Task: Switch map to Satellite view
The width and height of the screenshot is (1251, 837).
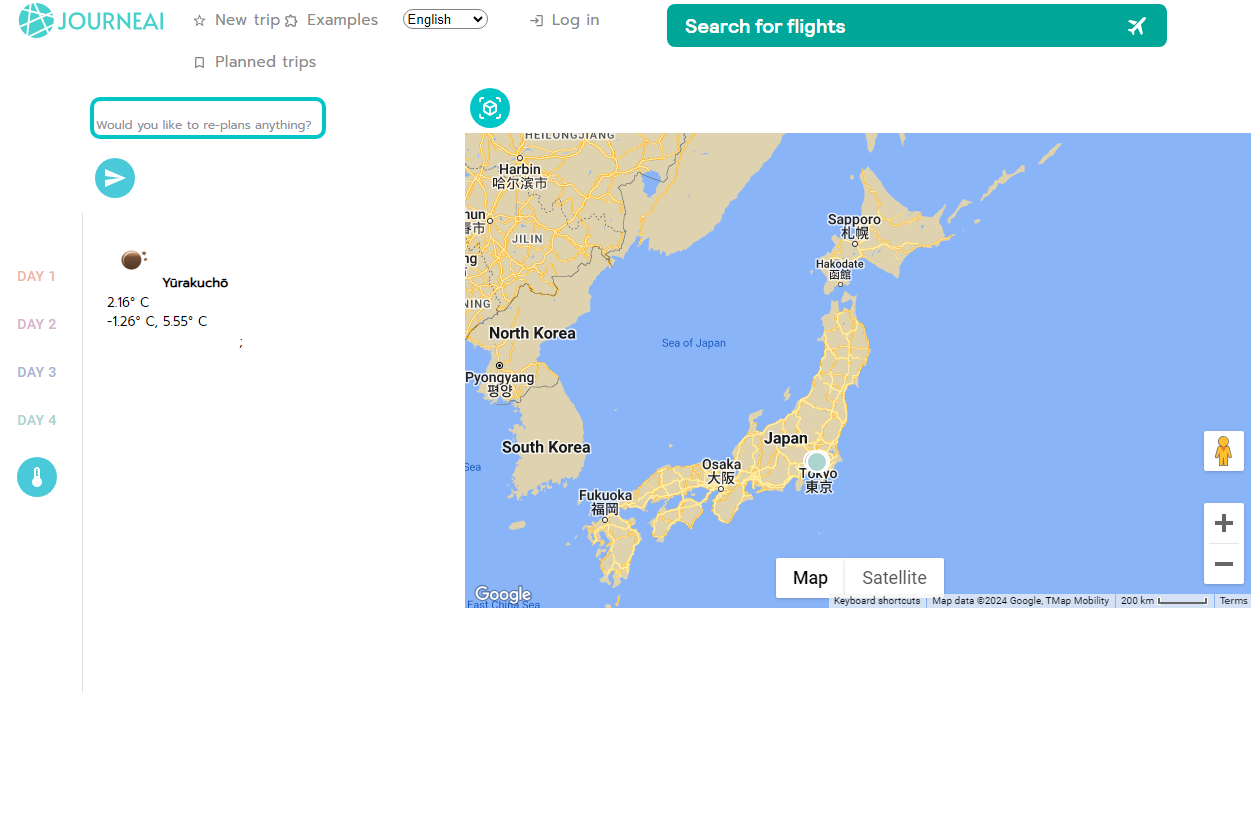Action: click(x=894, y=578)
